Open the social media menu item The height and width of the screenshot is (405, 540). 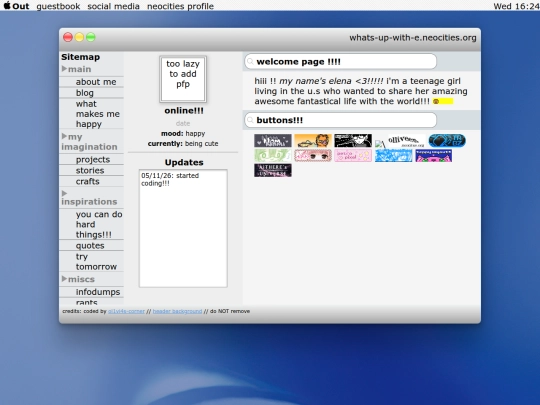pyautogui.click(x=113, y=6)
